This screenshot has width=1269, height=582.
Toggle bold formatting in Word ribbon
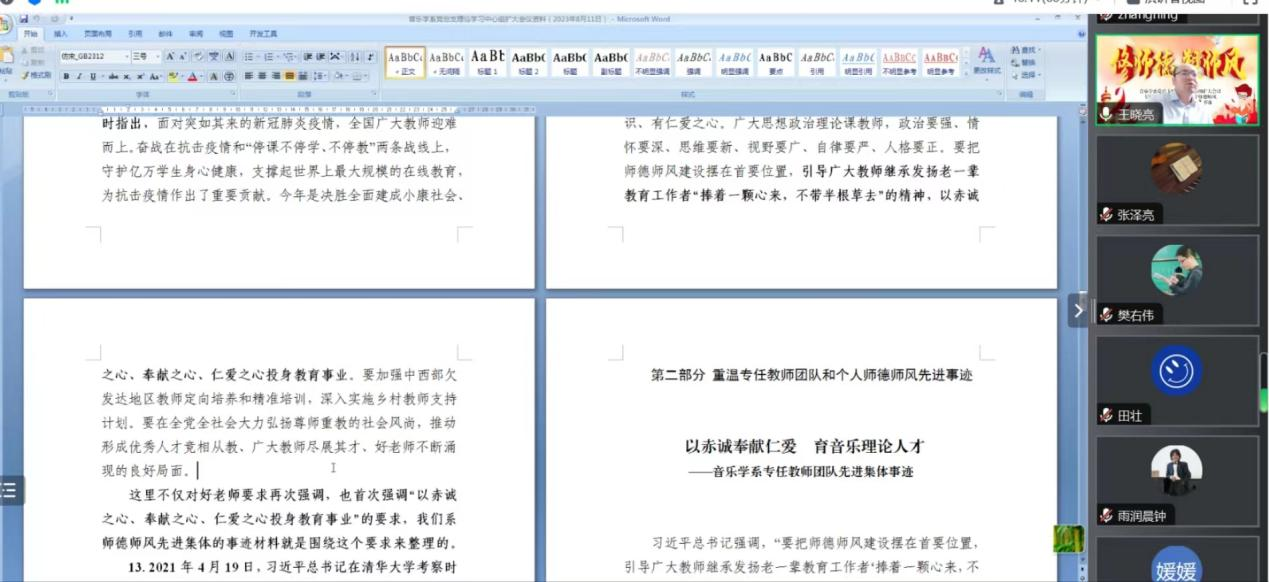click(x=66, y=76)
